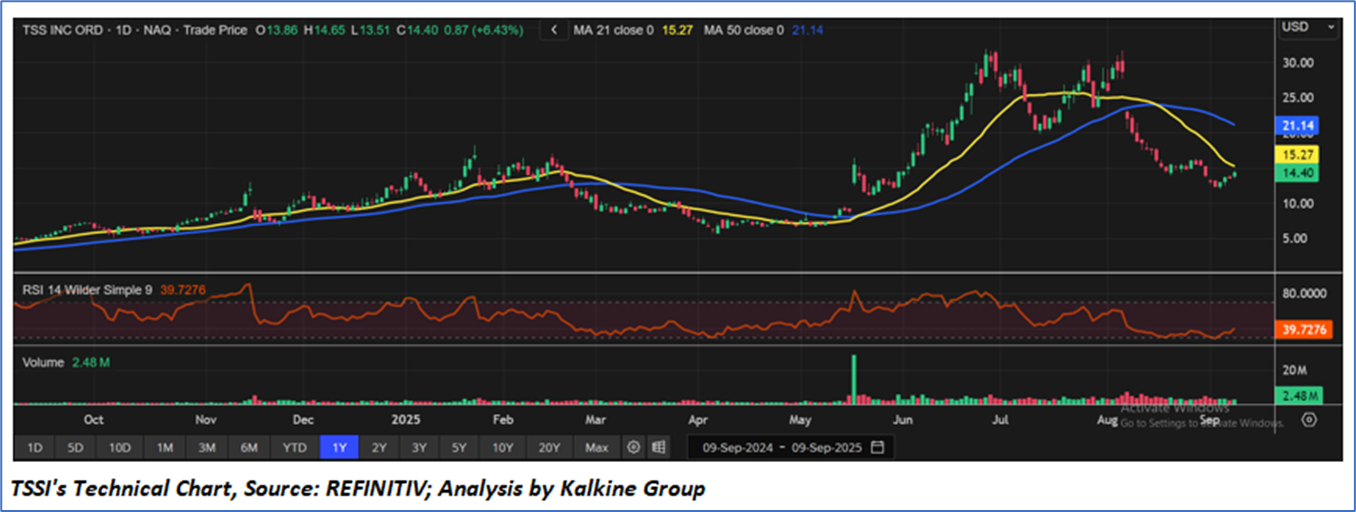1356x512 pixels.
Task: Select the 1M range tab
Action: pos(165,447)
